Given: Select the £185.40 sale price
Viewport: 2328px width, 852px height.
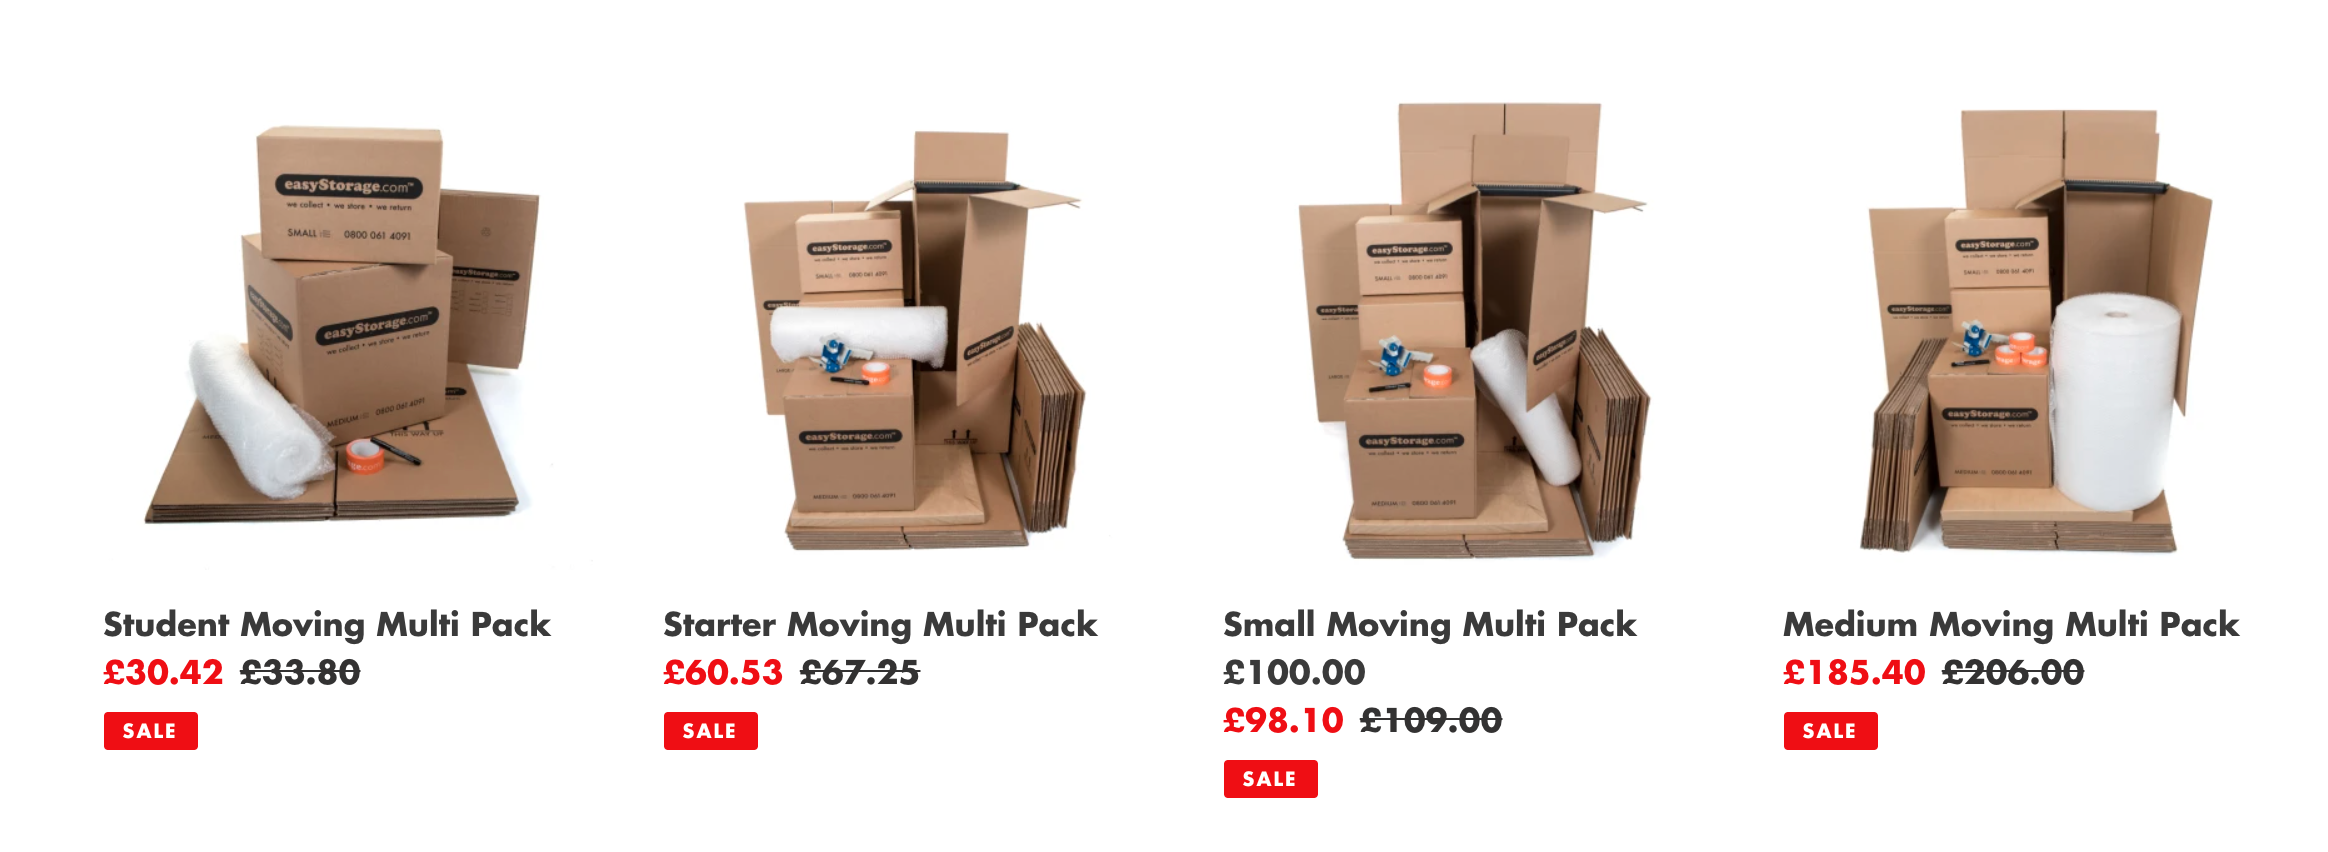Looking at the screenshot, I should coord(1854,672).
